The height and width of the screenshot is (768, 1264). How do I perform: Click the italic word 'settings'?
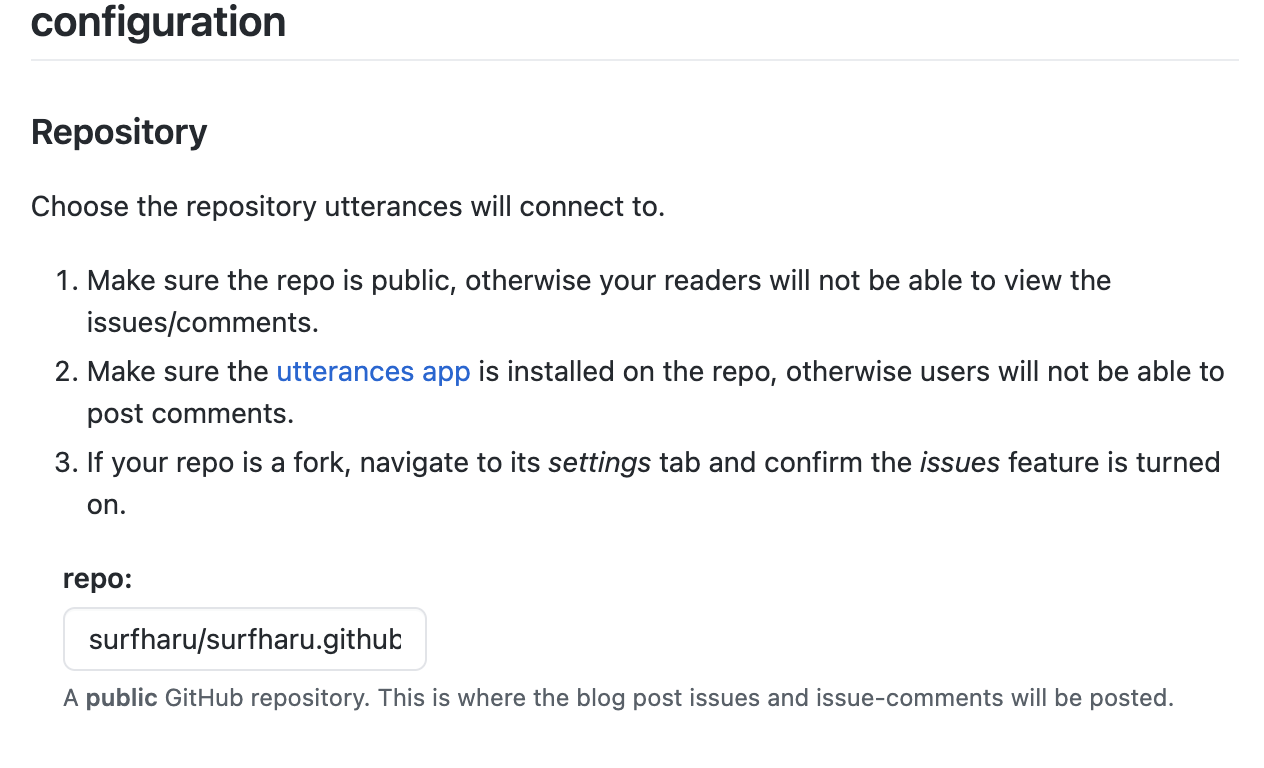[x=600, y=463]
